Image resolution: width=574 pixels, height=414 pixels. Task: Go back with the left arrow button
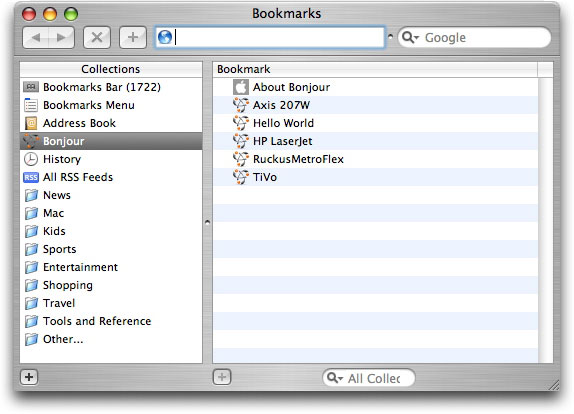click(x=36, y=37)
